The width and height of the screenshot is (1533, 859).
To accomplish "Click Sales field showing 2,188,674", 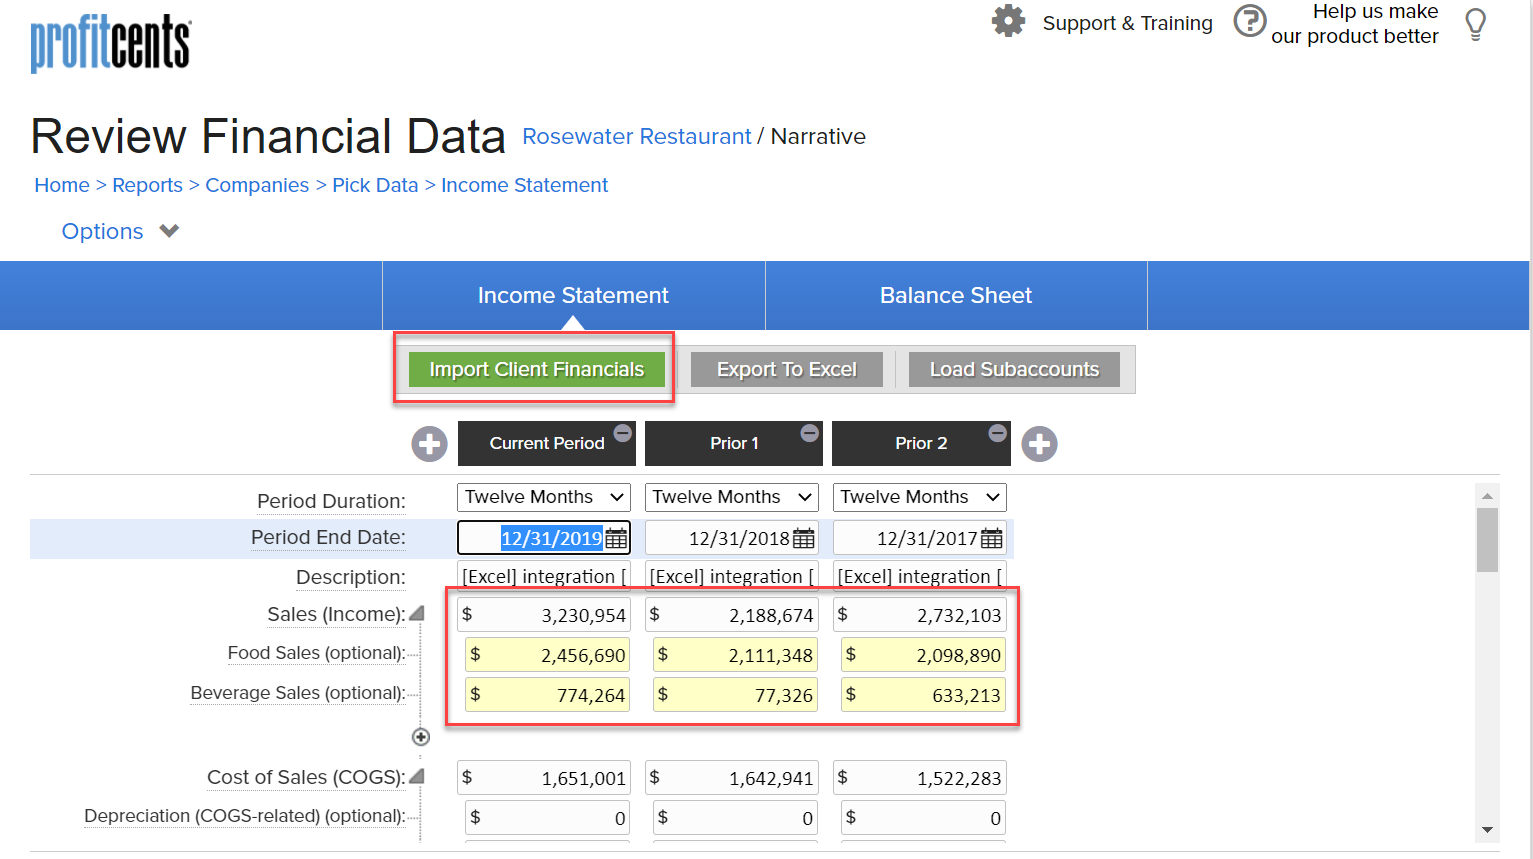I will point(732,615).
